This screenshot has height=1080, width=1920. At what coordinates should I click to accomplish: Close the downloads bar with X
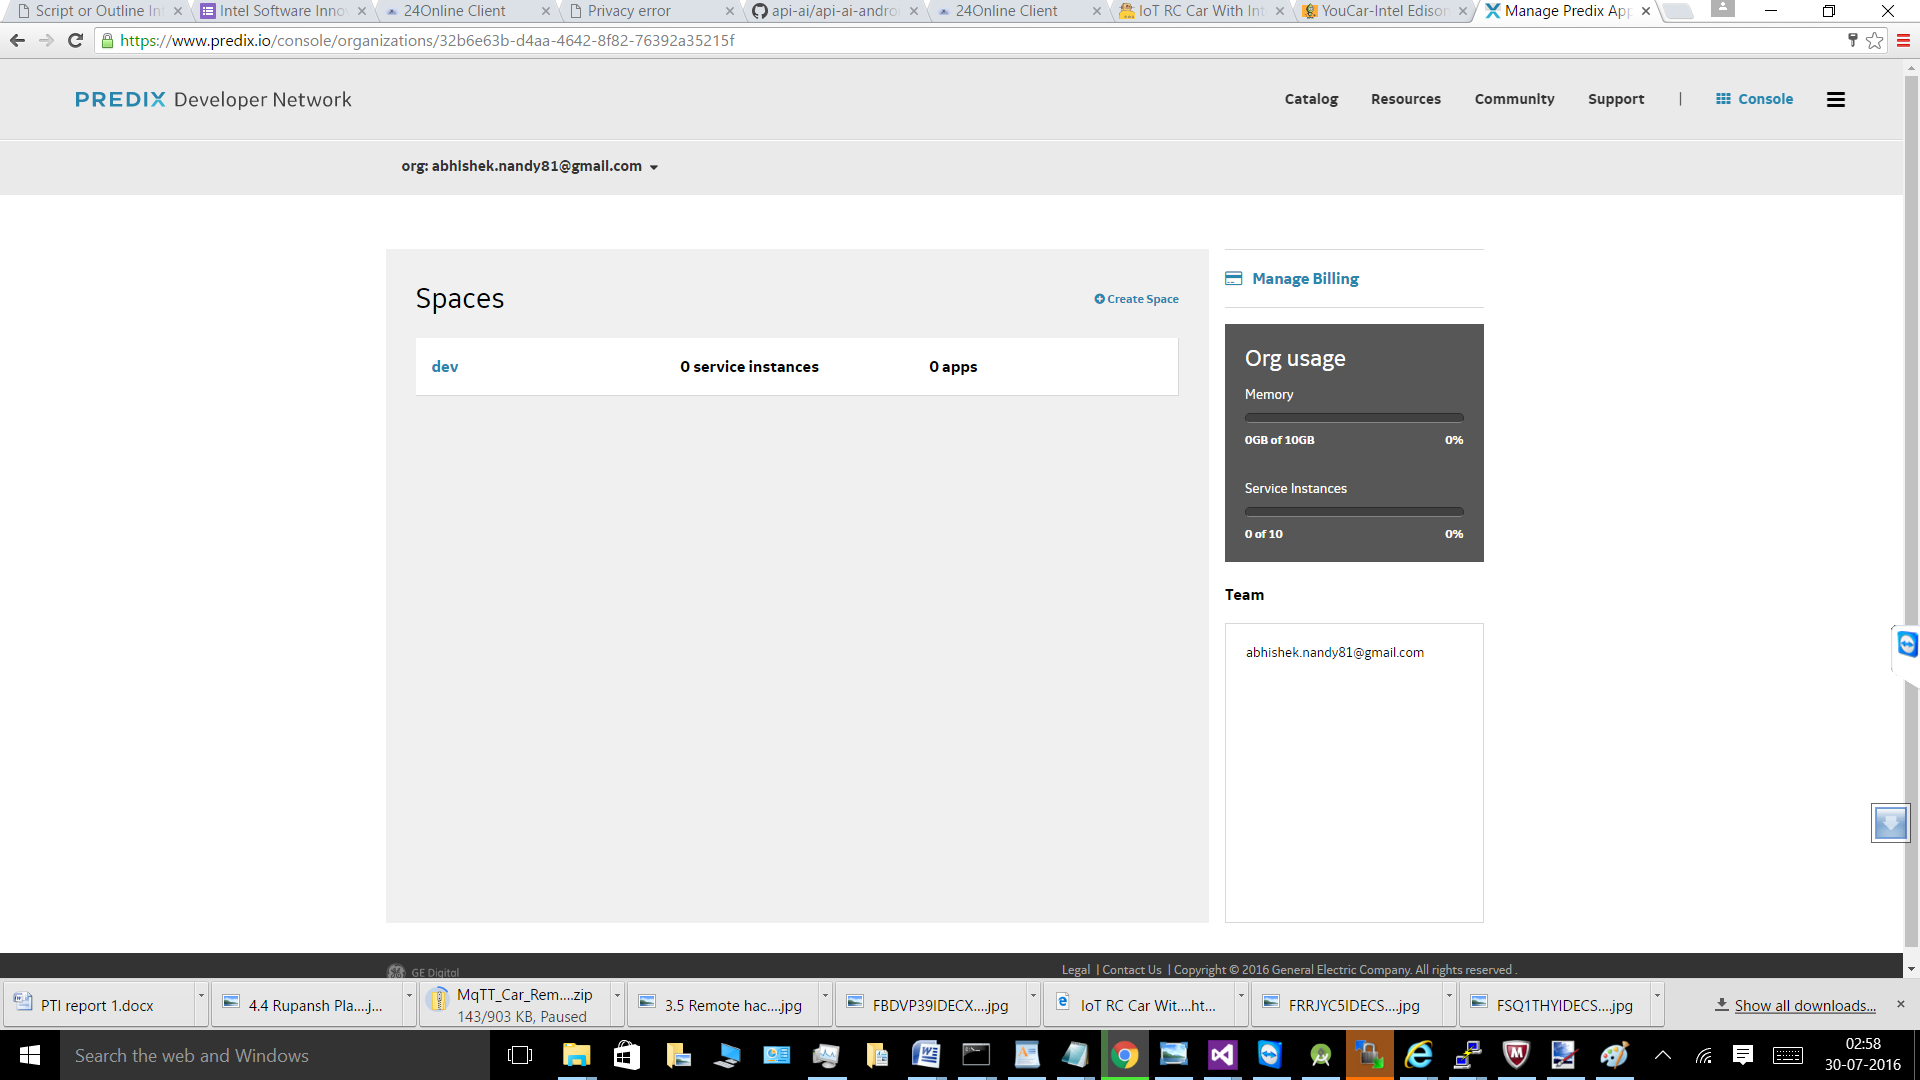[x=1901, y=1004]
